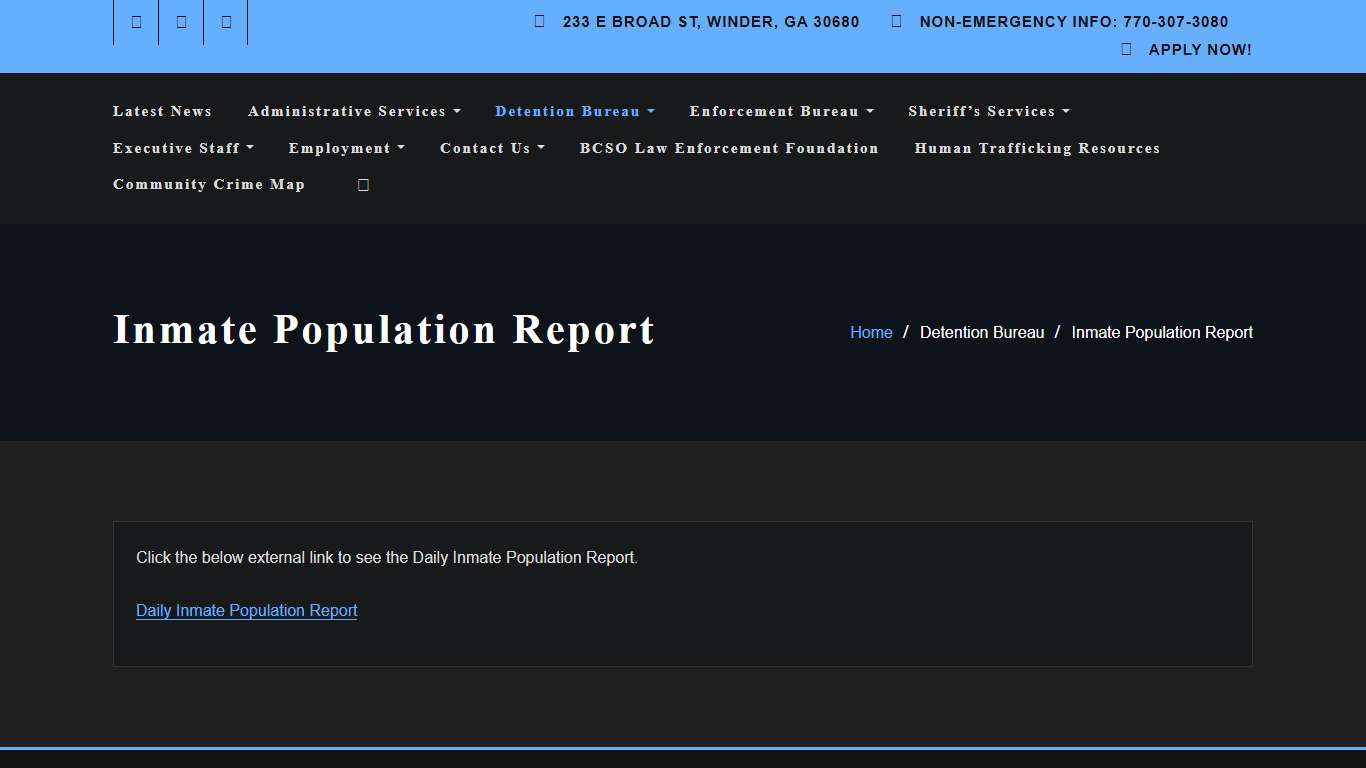Expand the Contact Us dropdown

coord(492,148)
